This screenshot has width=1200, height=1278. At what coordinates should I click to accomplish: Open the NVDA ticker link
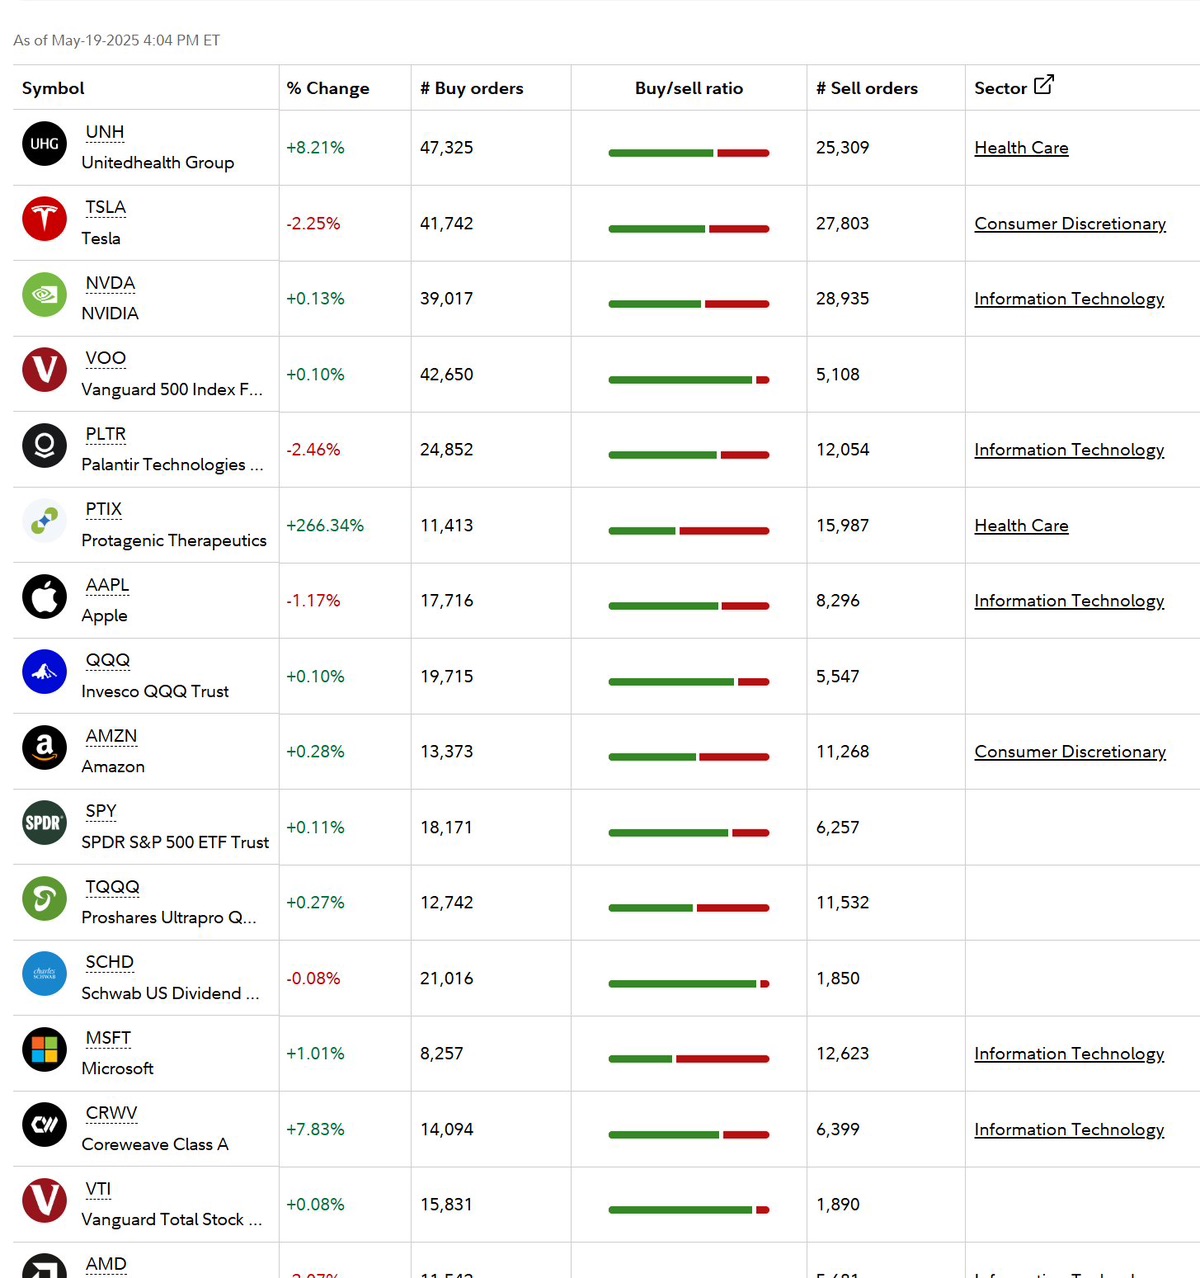(x=110, y=283)
